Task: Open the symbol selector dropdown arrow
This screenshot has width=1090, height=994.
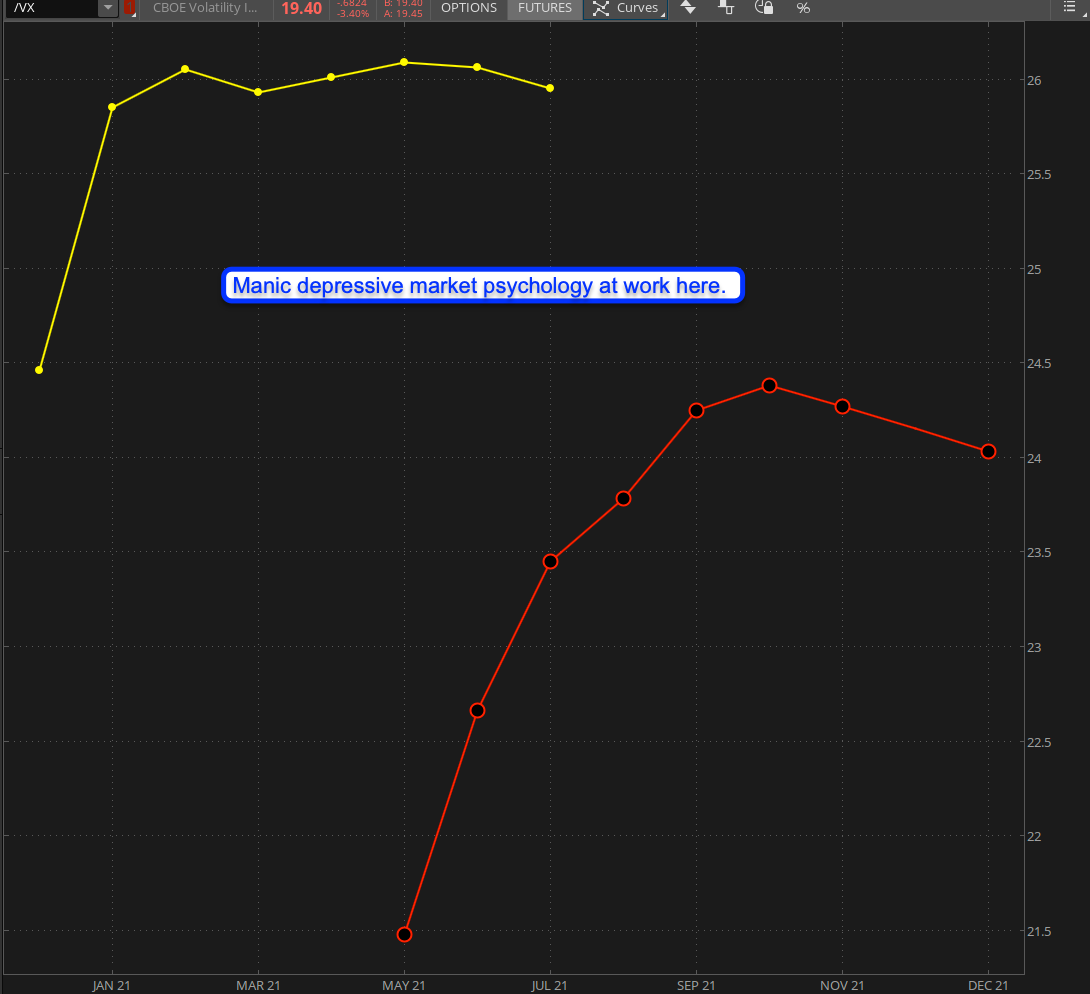Action: coord(108,8)
